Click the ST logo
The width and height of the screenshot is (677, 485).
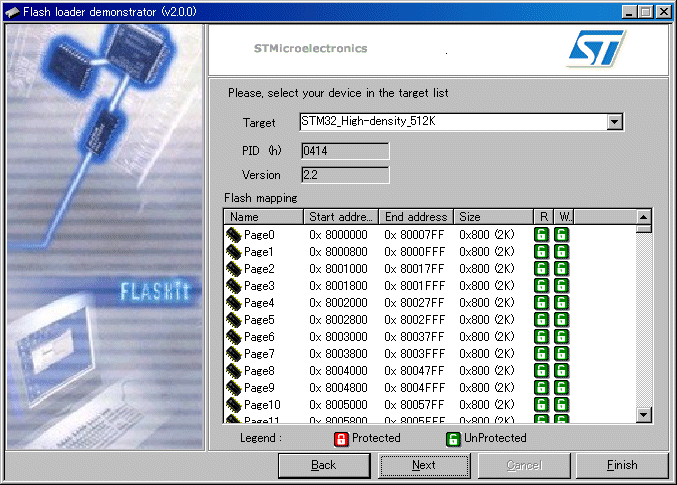coord(596,48)
